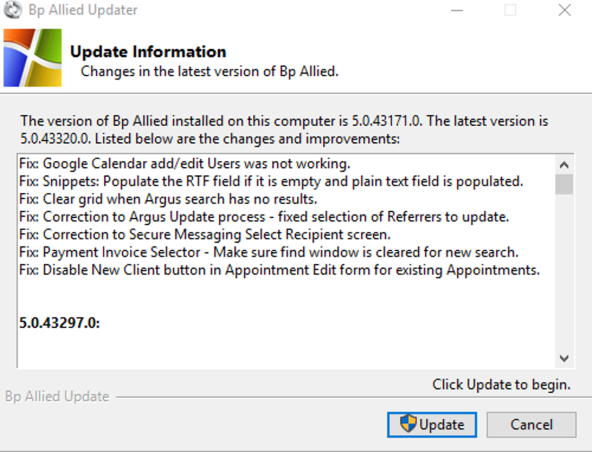This screenshot has width=592, height=452.
Task: Cancel the Bp Allied update
Action: pos(531,425)
